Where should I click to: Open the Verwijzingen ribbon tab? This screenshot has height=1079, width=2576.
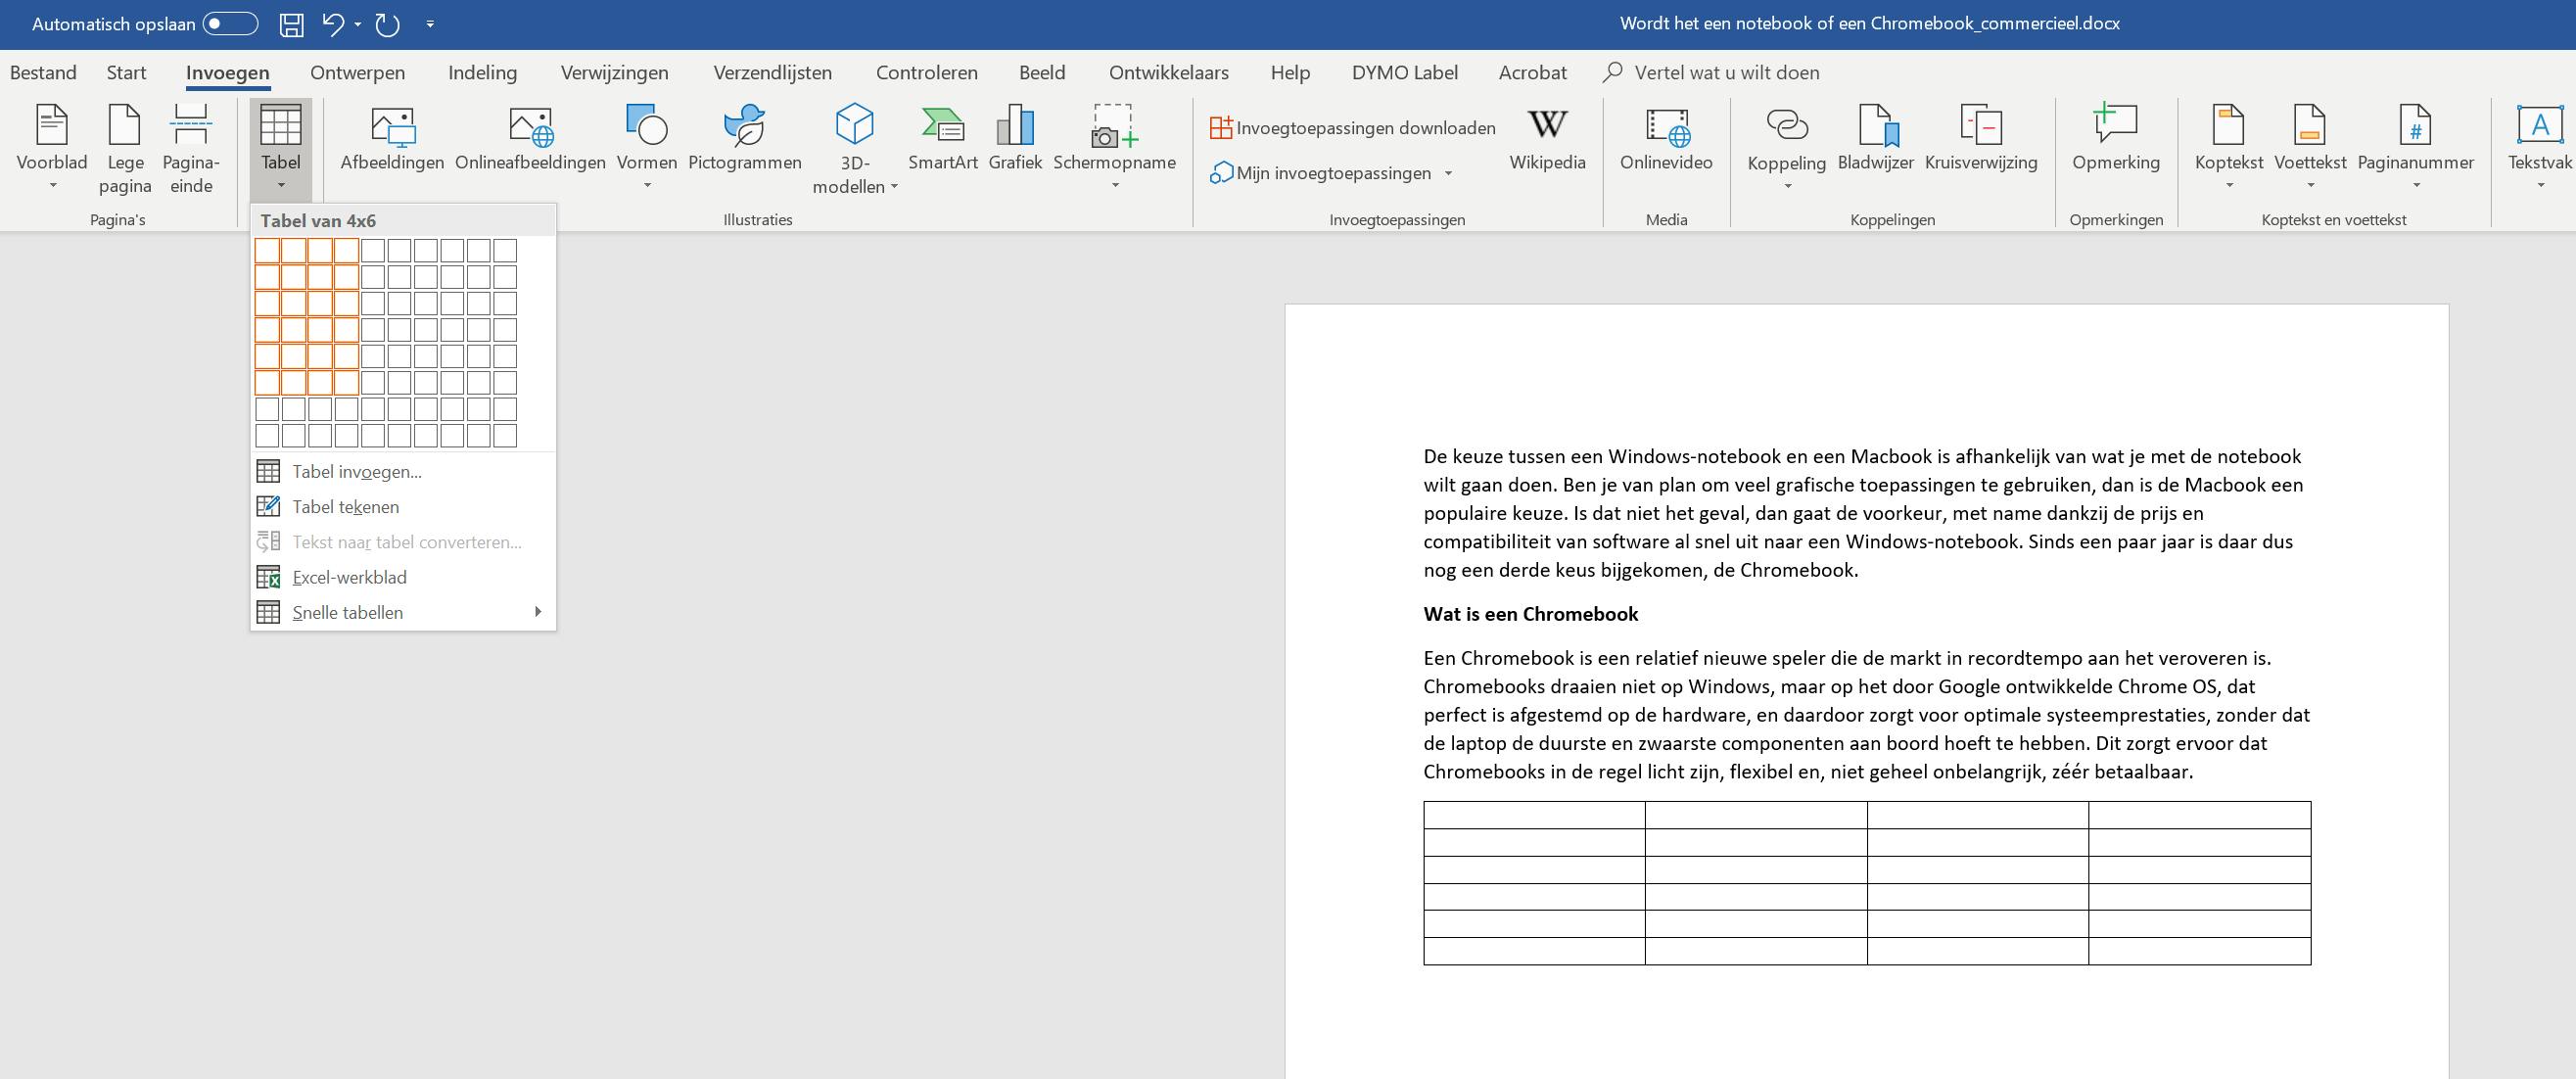coord(614,73)
